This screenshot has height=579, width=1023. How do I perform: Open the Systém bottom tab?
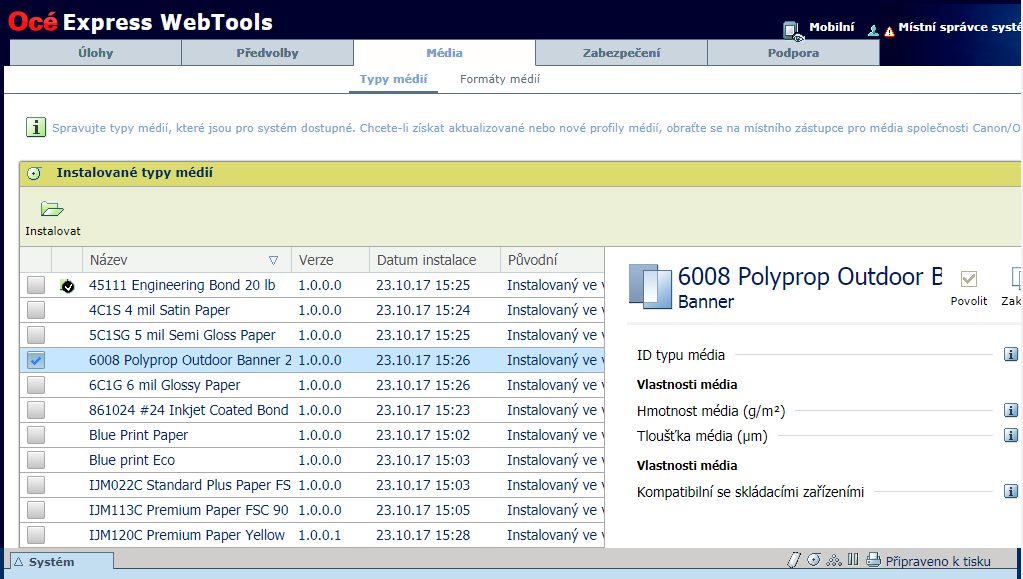point(62,561)
